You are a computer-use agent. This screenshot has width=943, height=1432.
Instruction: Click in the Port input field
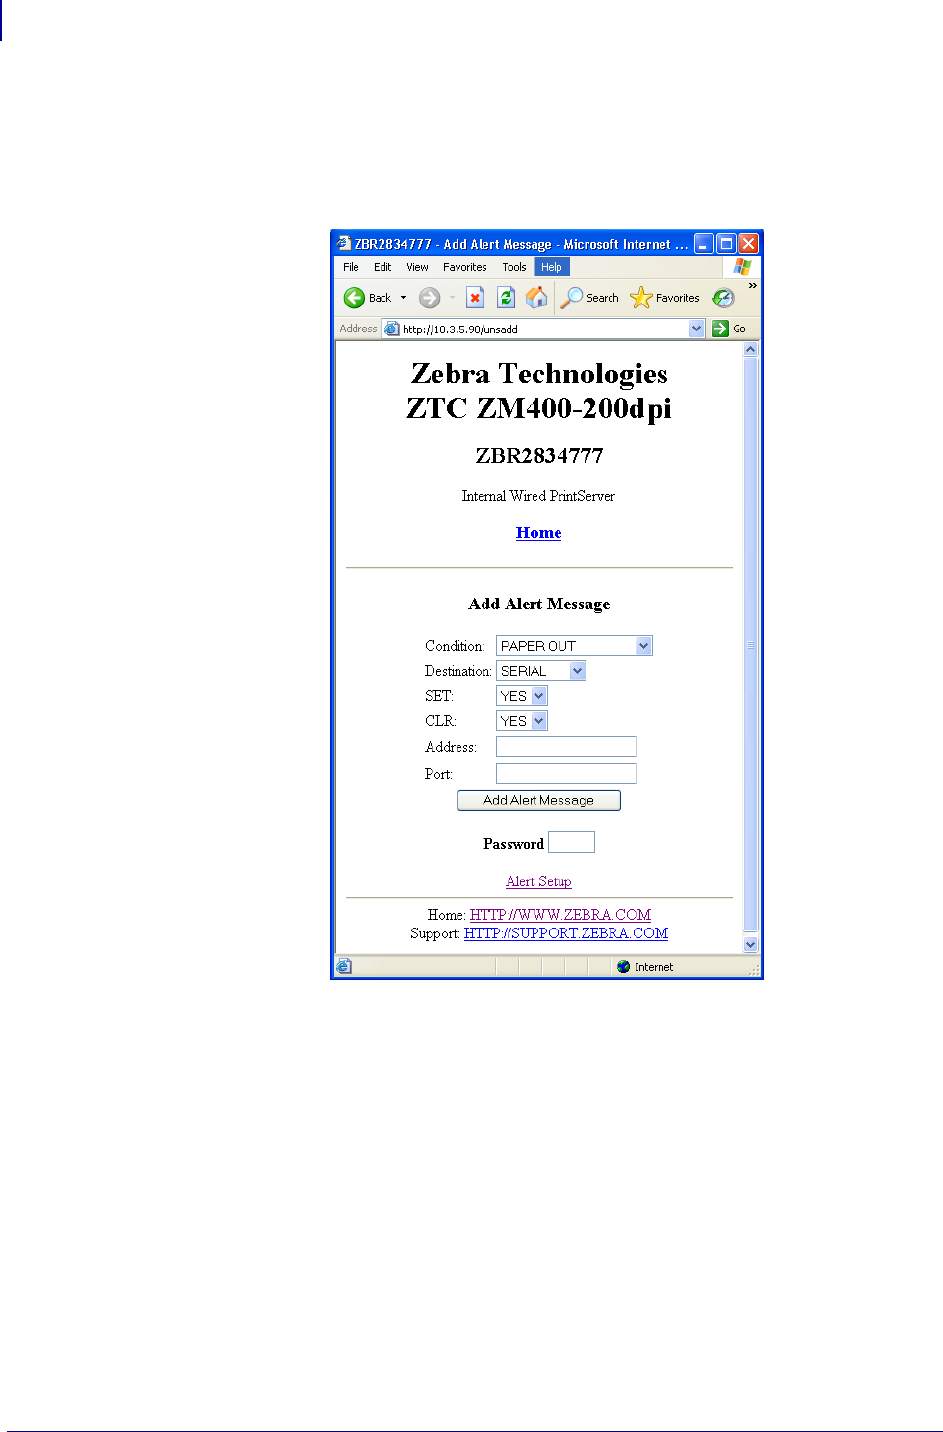coord(566,773)
